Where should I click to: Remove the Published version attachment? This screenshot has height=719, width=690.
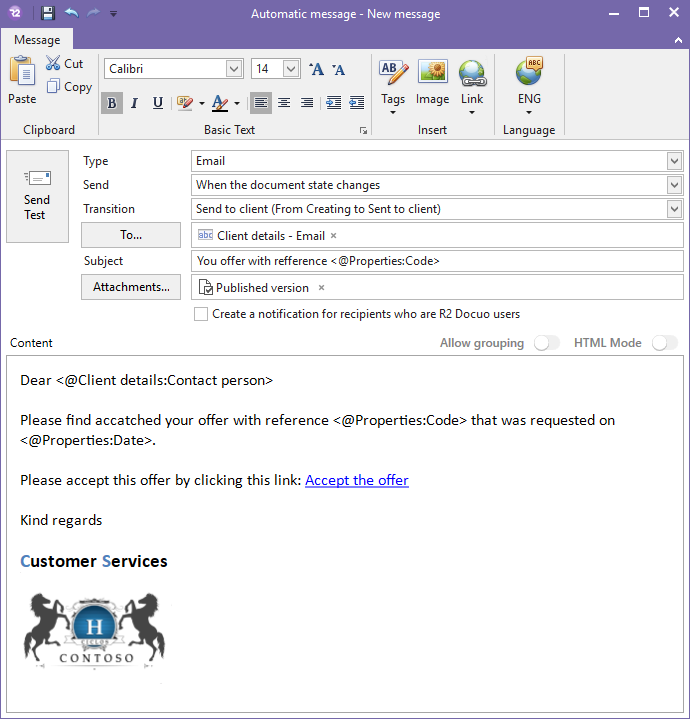[x=321, y=288]
